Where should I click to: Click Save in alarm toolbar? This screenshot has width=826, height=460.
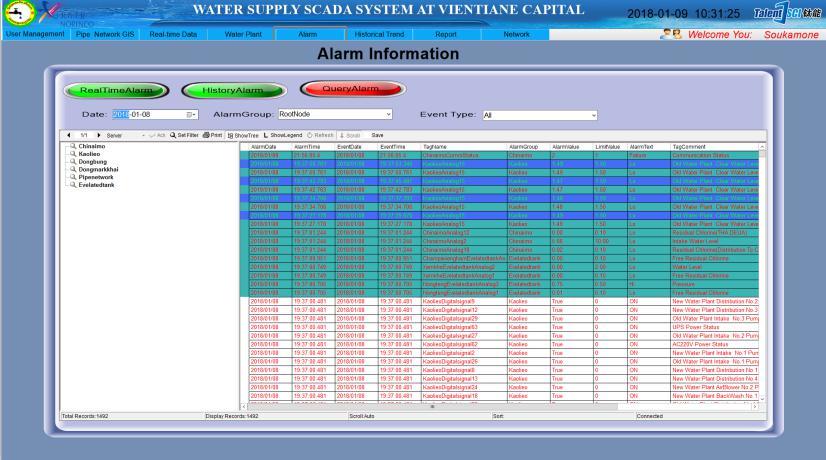pos(377,135)
